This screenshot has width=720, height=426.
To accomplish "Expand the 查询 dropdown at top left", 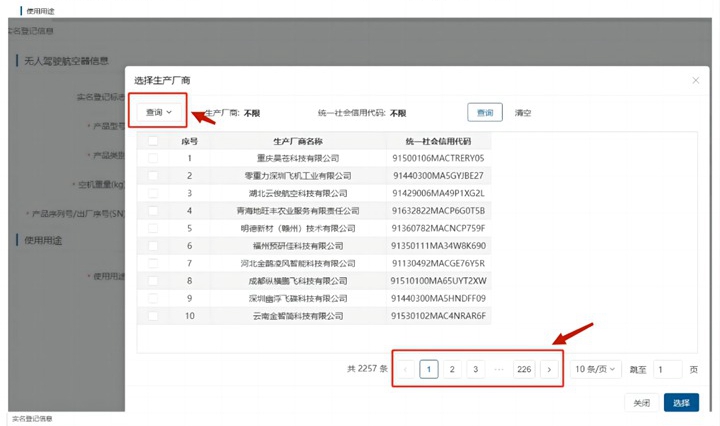I will (159, 112).
